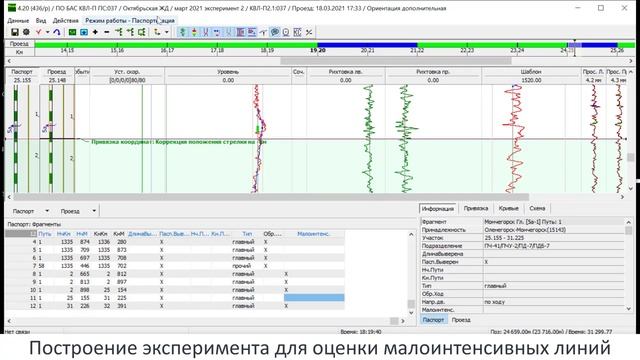This screenshot has height=360, width=640.
Task: Expand the Паспорт dropdown above fragments table
Action: 47,211
